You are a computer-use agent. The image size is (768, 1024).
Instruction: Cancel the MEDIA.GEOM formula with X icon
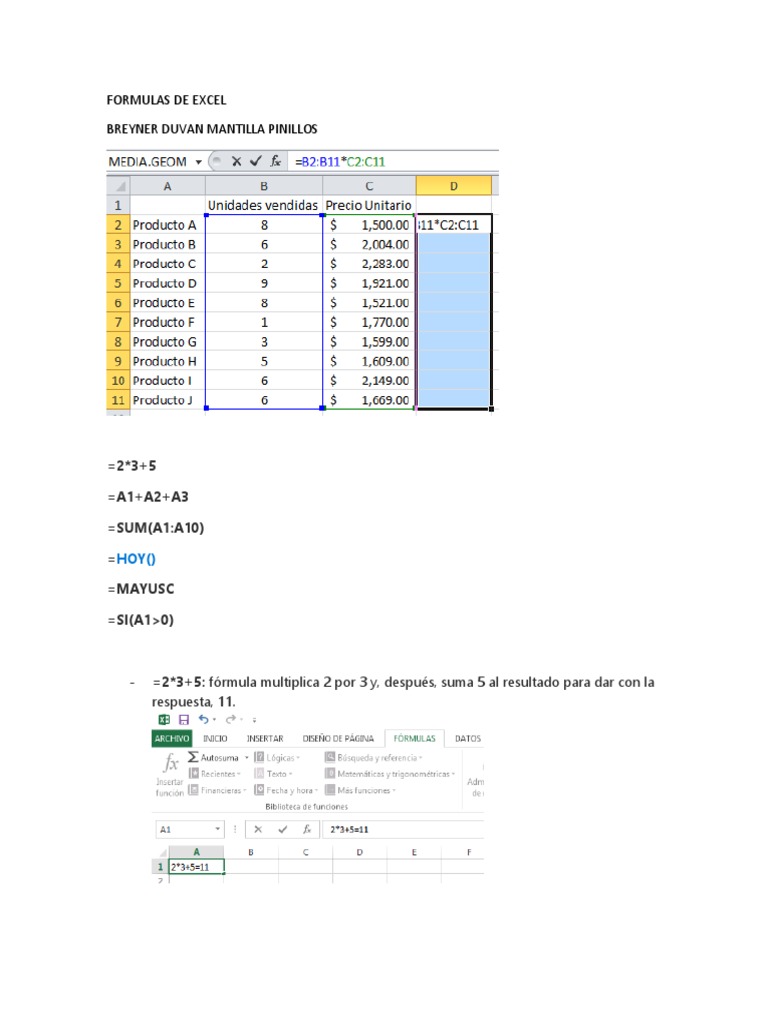click(236, 161)
